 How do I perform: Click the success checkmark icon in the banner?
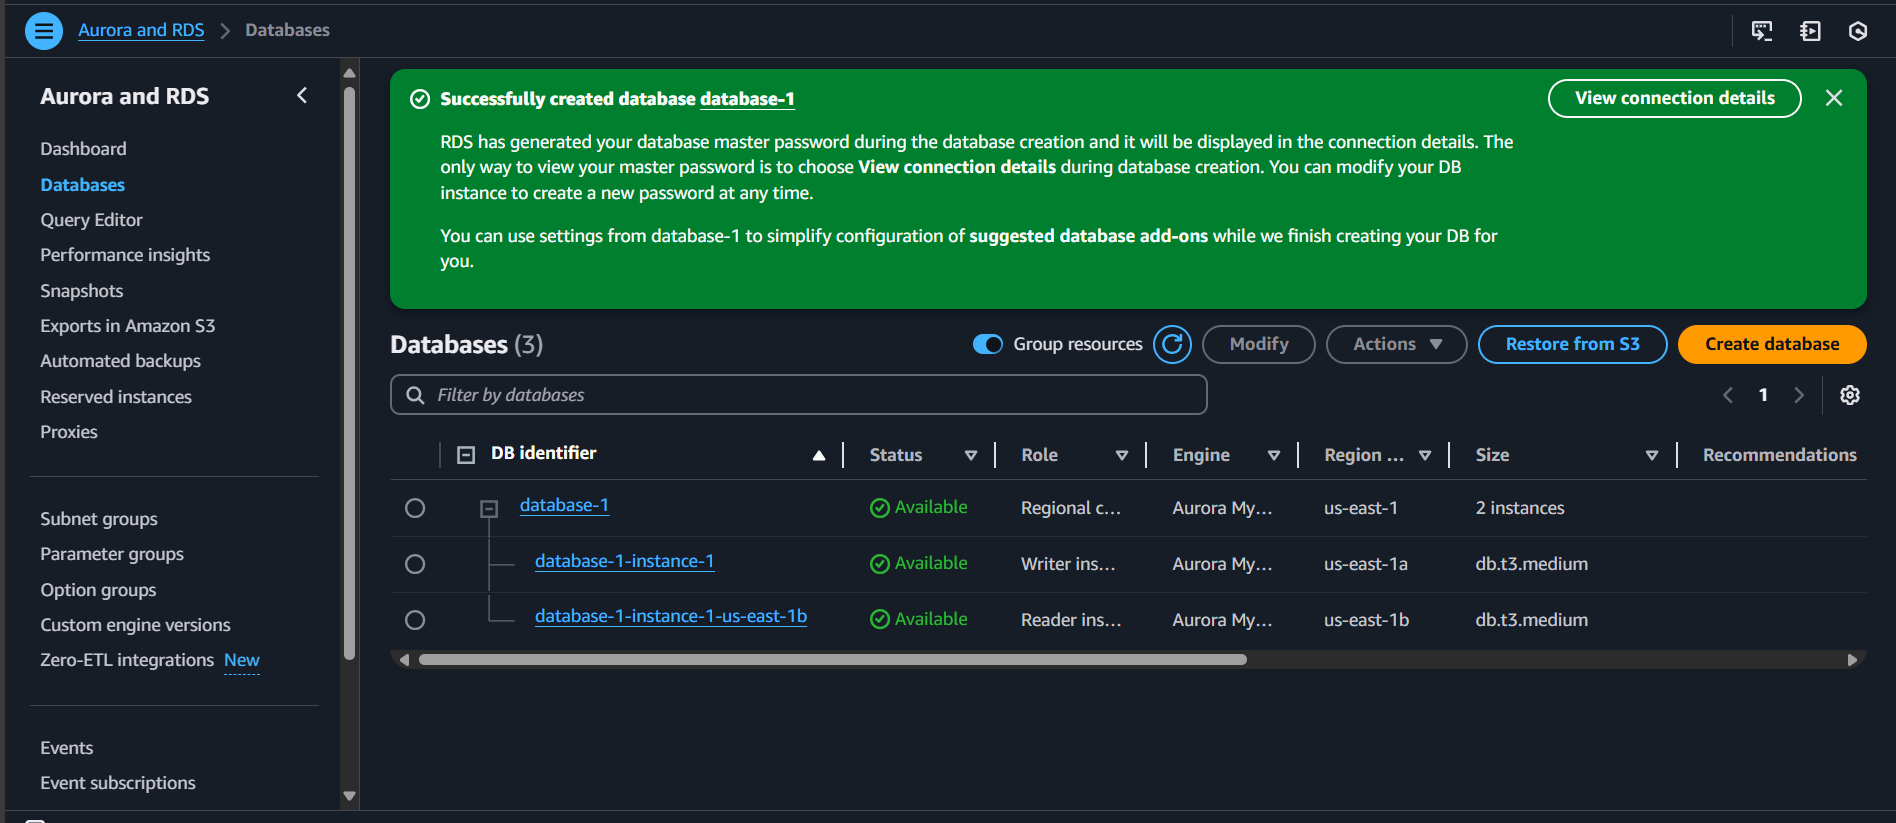[420, 99]
